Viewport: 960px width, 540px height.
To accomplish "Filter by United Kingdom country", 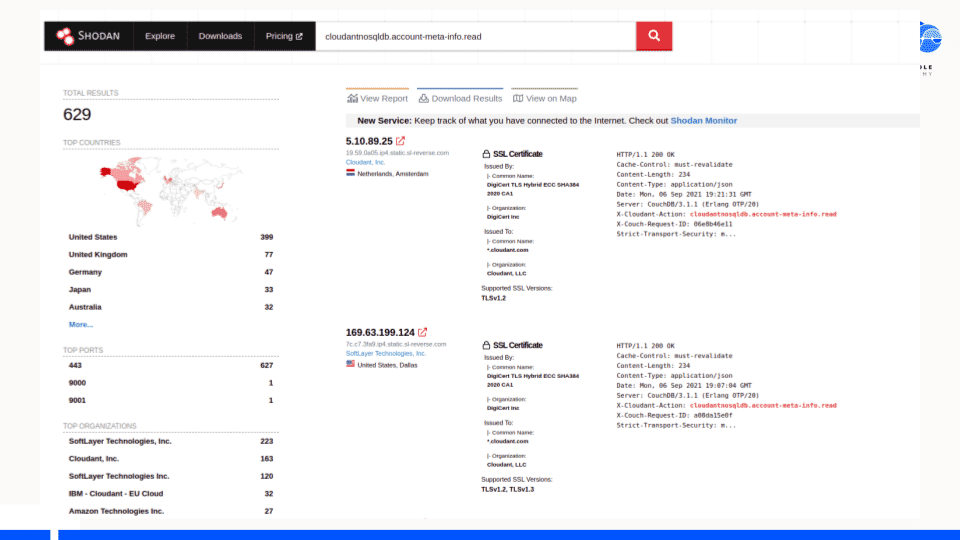I will click(x=171, y=255).
